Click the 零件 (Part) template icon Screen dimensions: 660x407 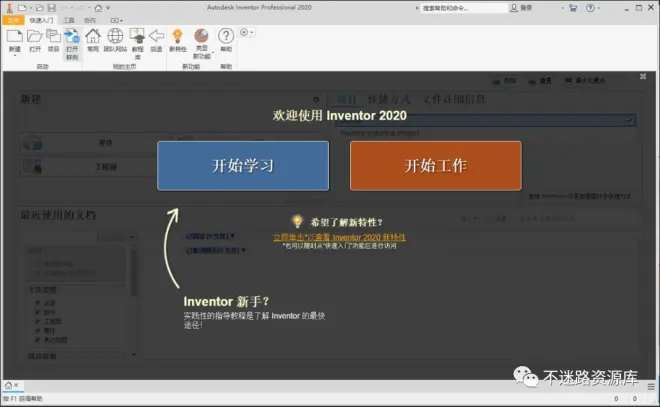pos(32,143)
